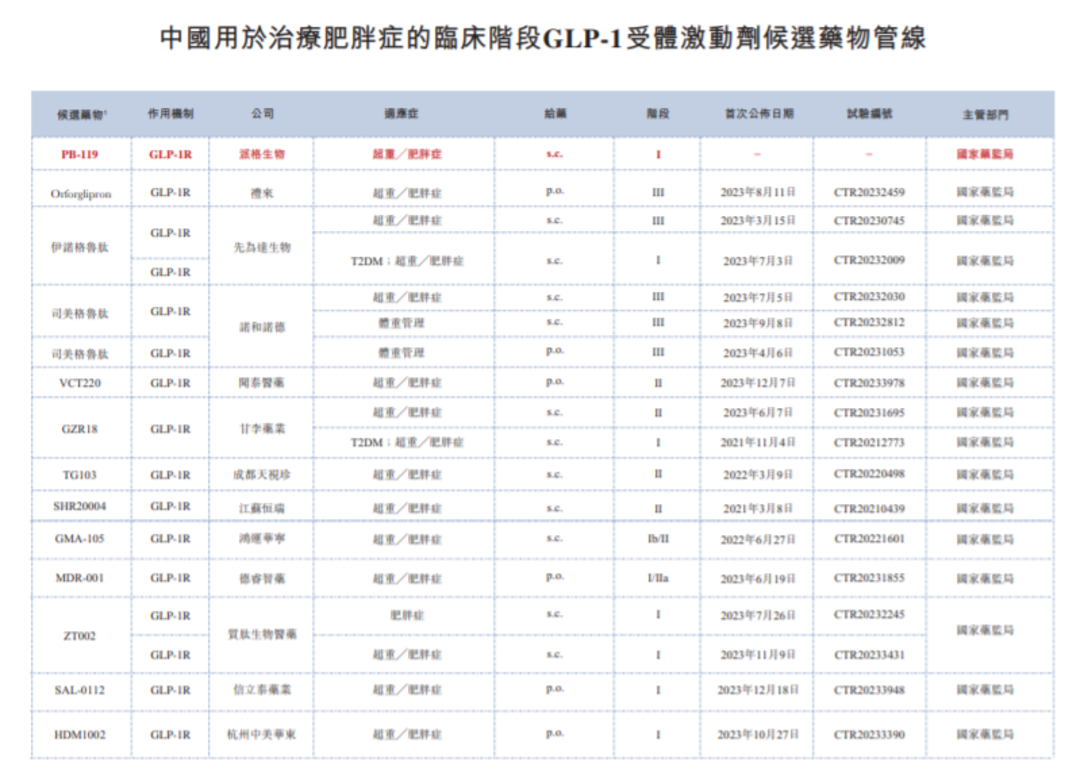Image resolution: width=1080 pixels, height=776 pixels.
Task: Select the 'GZR18' drug cell
Action: coord(80,429)
